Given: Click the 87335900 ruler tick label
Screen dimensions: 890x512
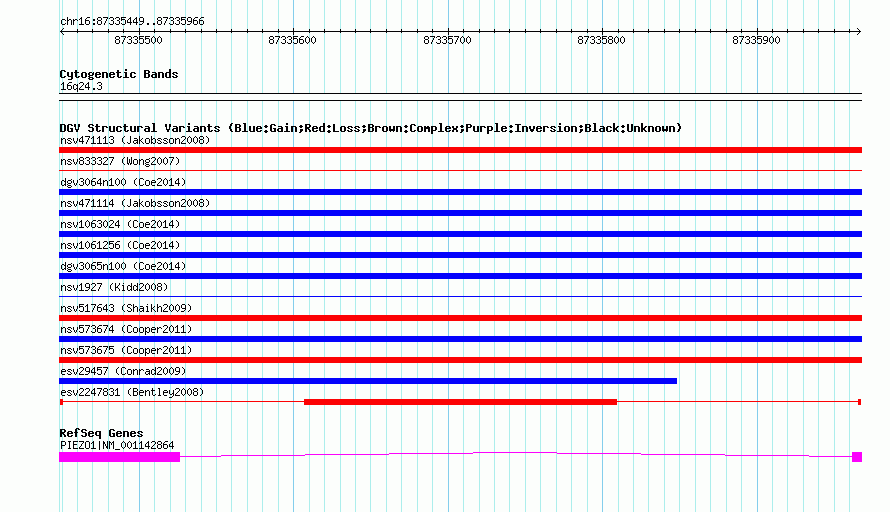Looking at the screenshot, I should 756,40.
